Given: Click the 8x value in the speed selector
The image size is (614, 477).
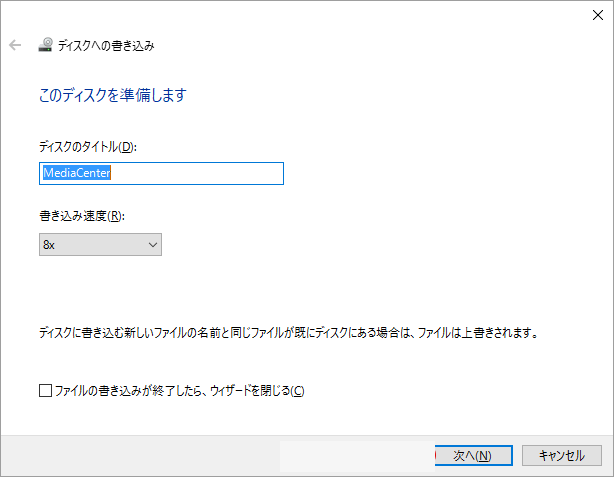Looking at the screenshot, I should [x=50, y=244].
